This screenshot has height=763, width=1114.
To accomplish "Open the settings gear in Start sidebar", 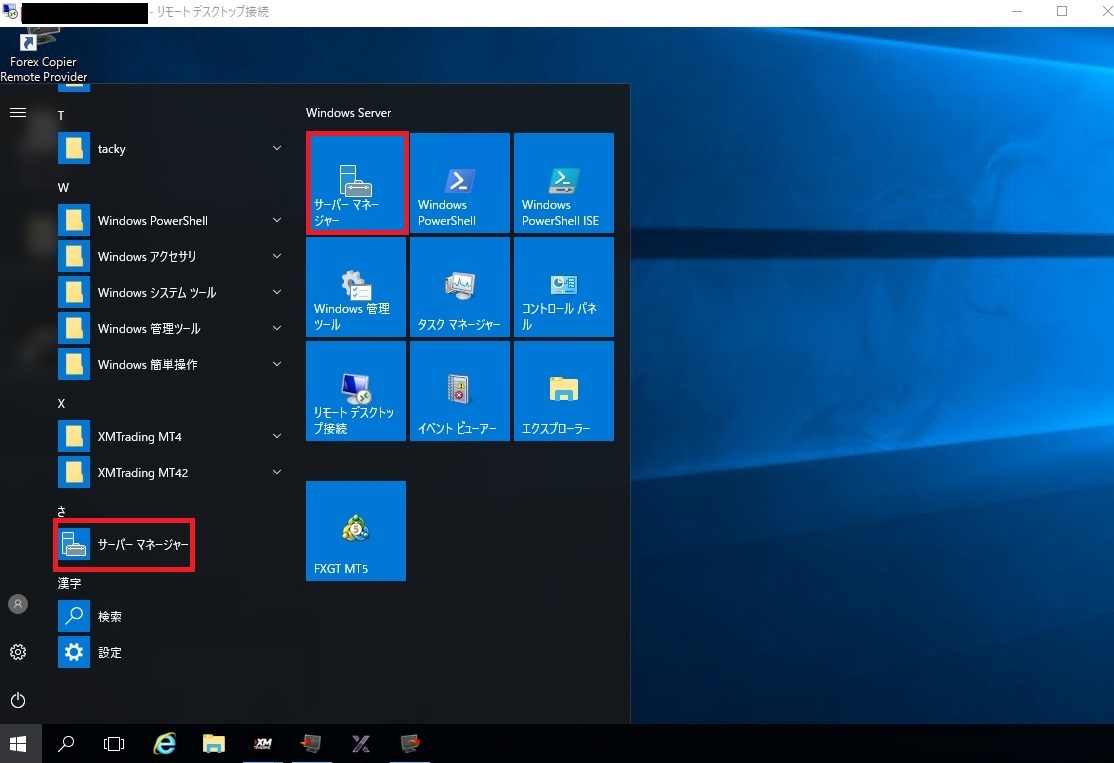I will pos(18,652).
